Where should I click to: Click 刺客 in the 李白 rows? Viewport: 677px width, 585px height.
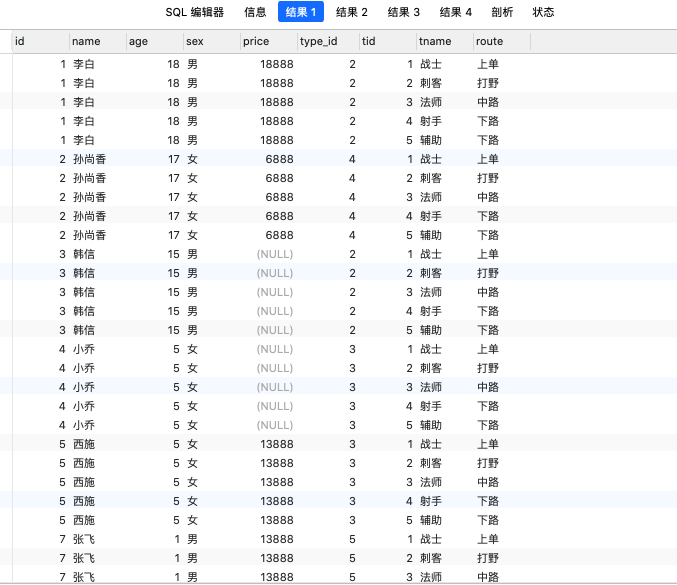point(431,83)
